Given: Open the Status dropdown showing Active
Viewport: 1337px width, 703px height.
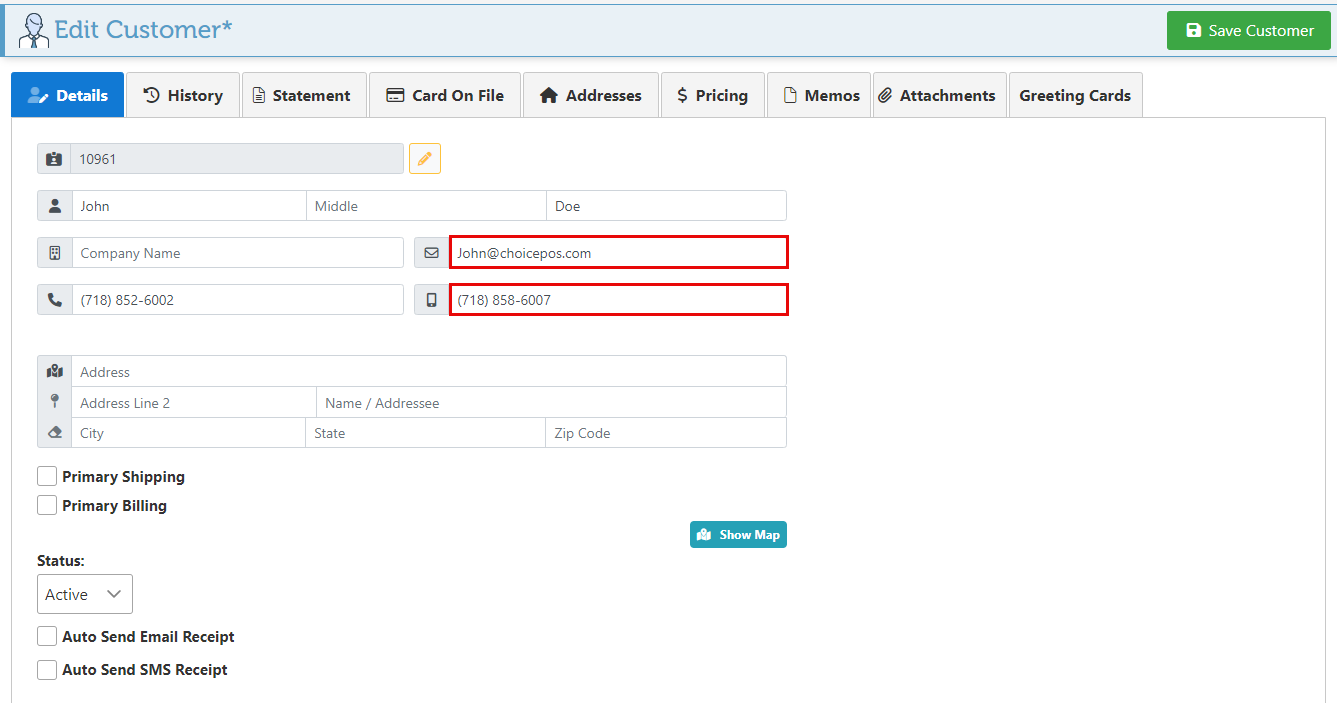Looking at the screenshot, I should coord(85,594).
